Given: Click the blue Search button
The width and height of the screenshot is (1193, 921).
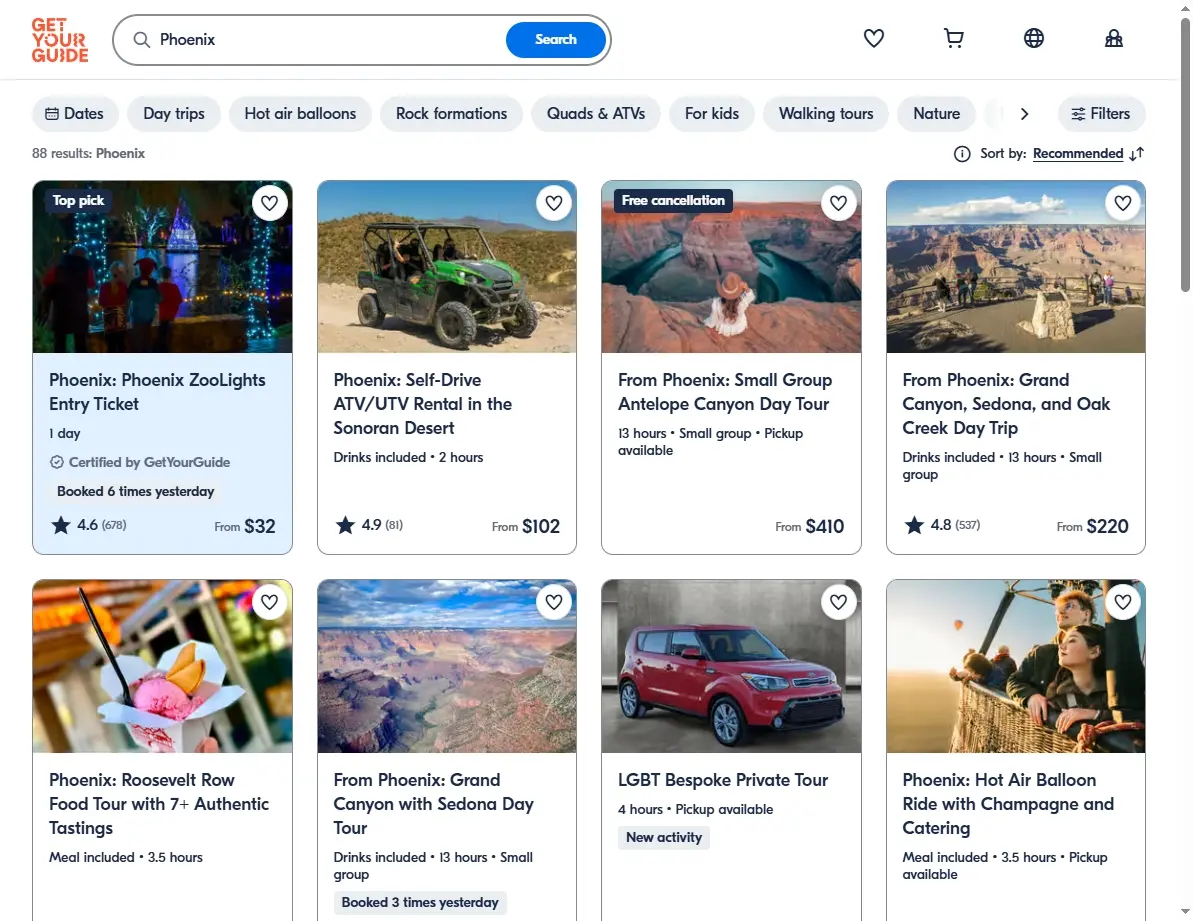Looking at the screenshot, I should (x=555, y=40).
